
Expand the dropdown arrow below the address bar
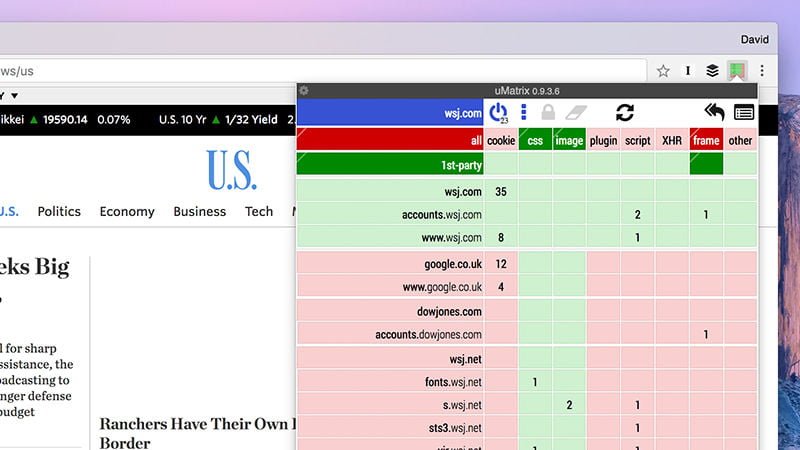(x=14, y=96)
